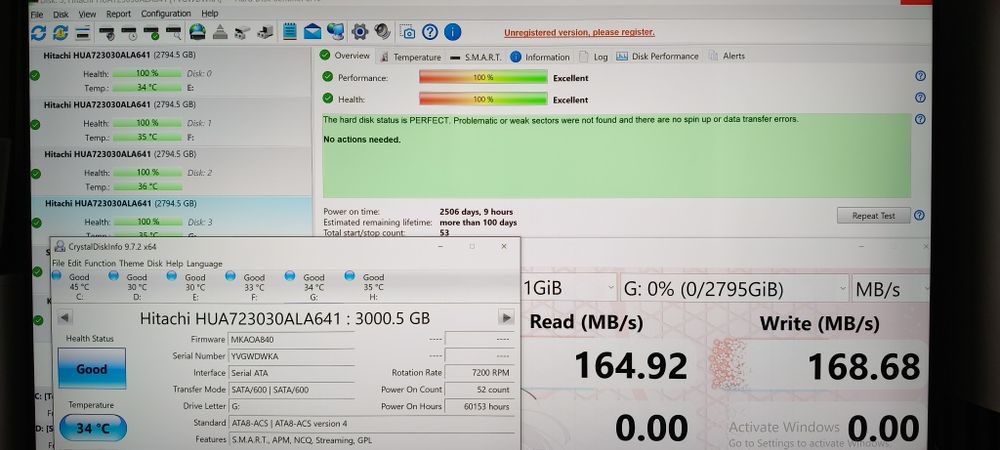Click the help icon beside the status text box

click(x=920, y=119)
